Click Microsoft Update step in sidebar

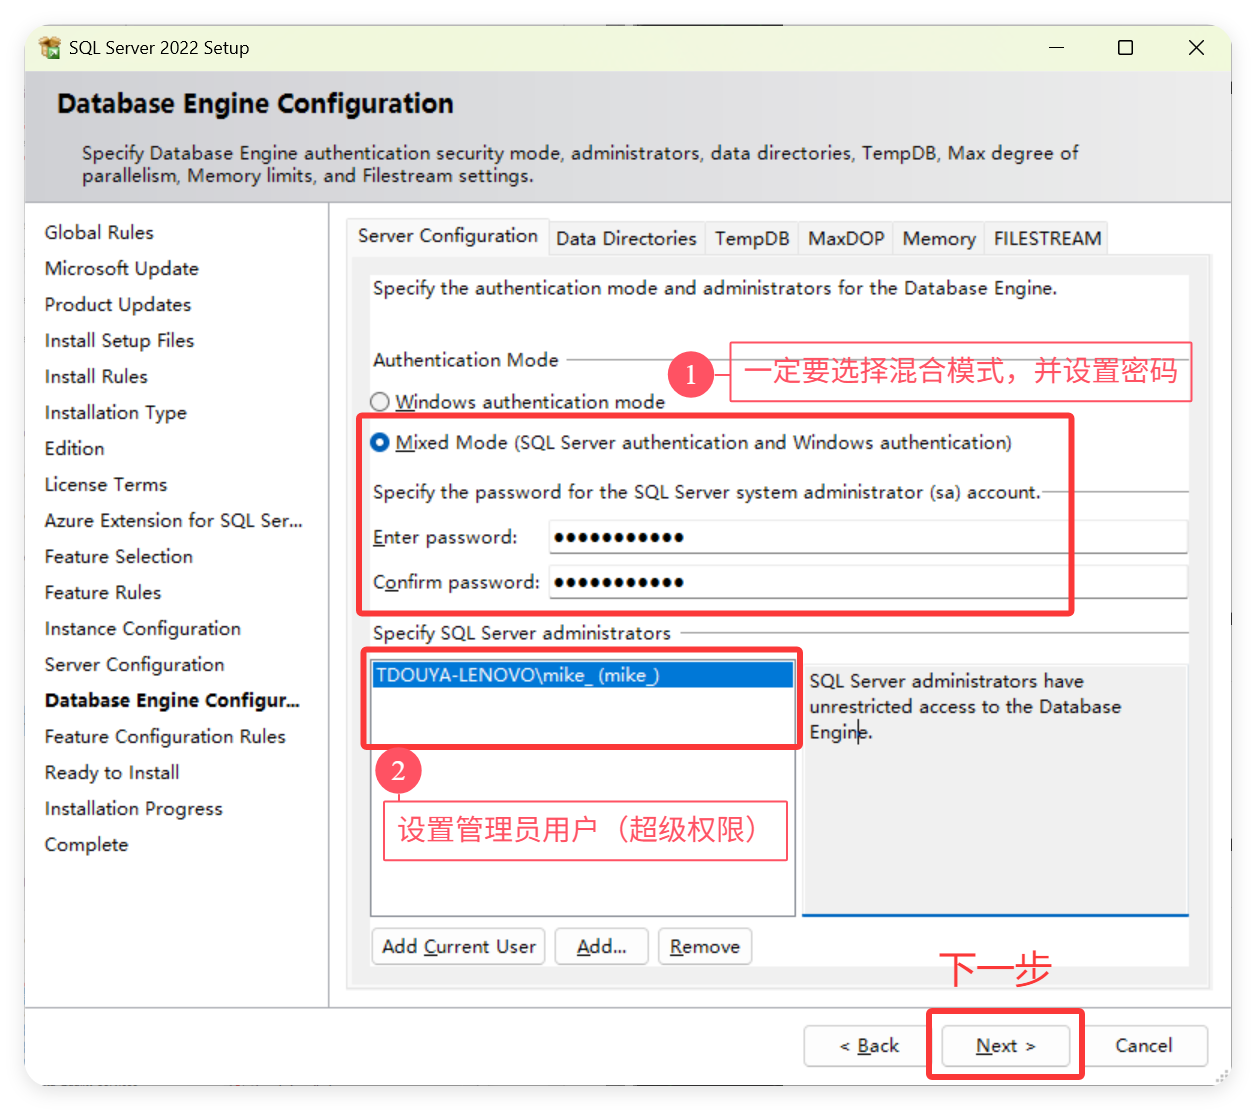[x=121, y=268]
